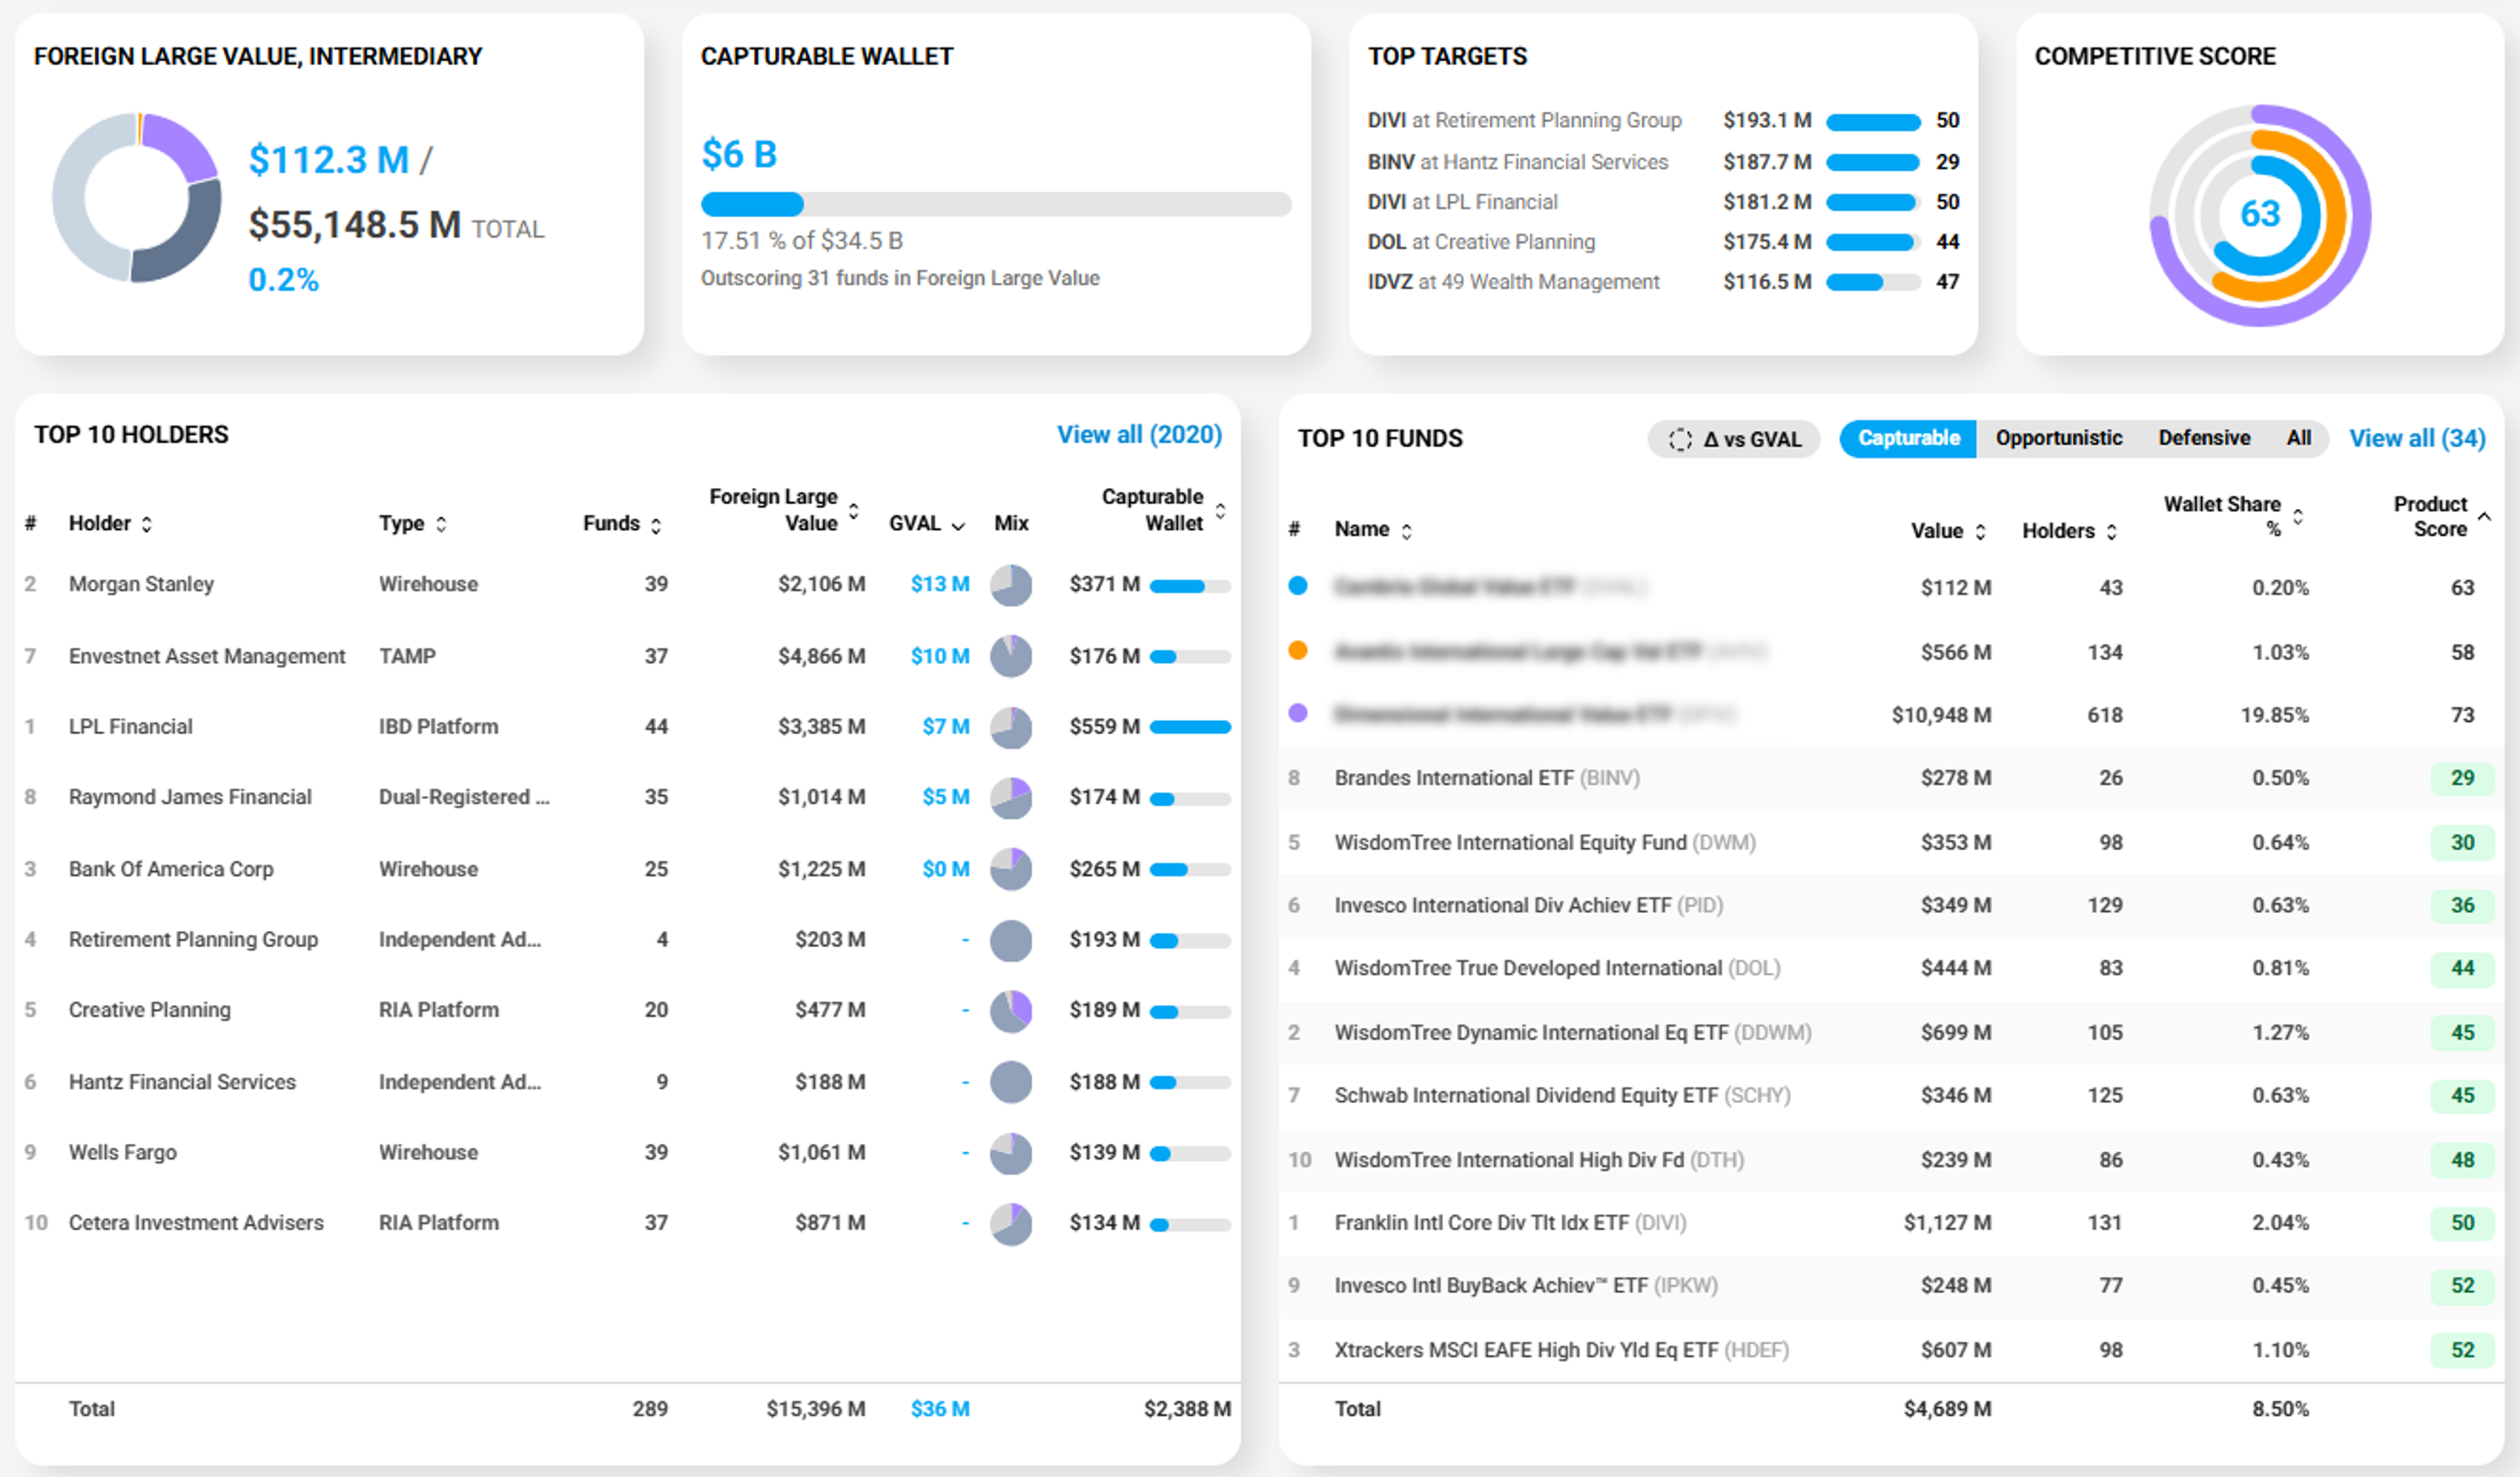Open View all (34) funds link
The height and width of the screenshot is (1477, 2520).
pos(2417,438)
